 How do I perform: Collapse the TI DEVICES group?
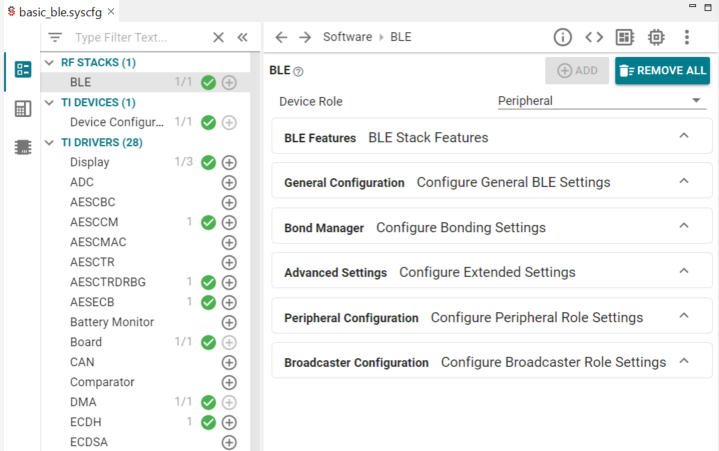coord(49,102)
